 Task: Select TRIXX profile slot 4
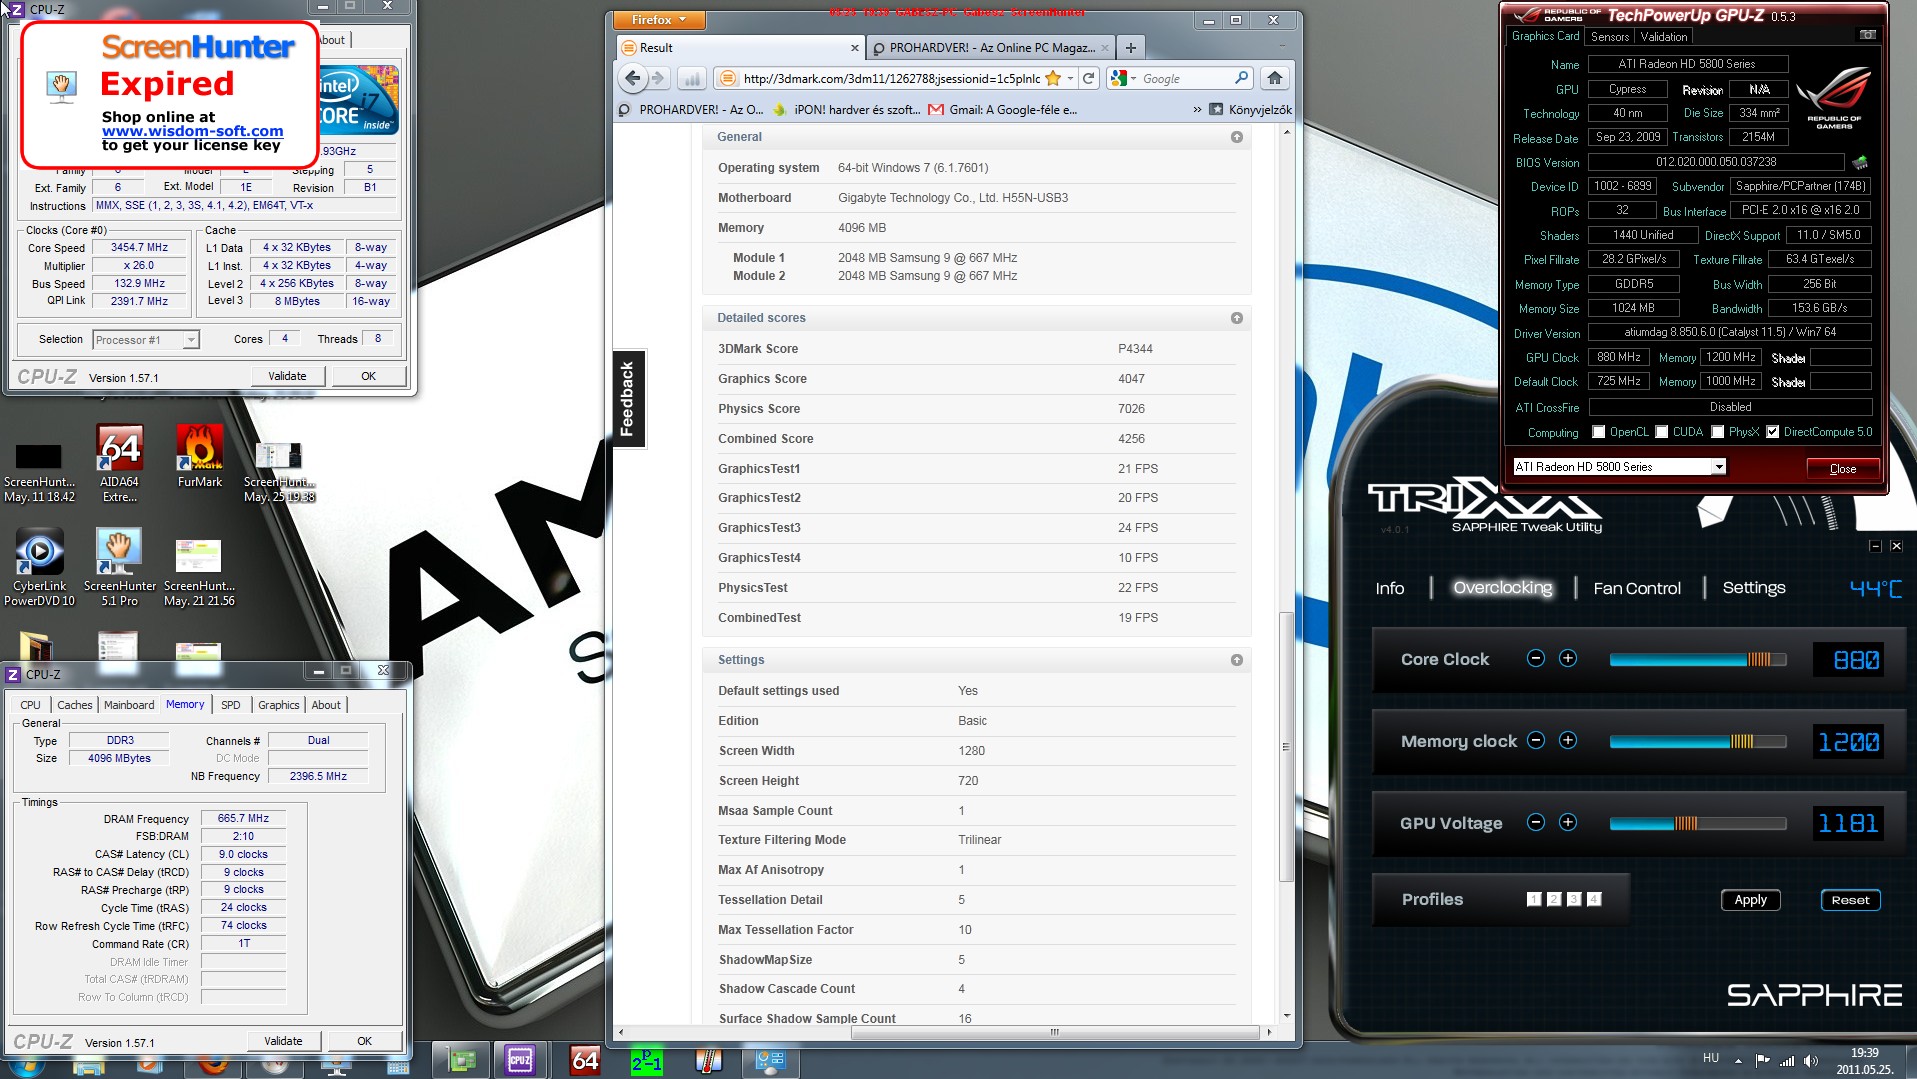[1594, 899]
